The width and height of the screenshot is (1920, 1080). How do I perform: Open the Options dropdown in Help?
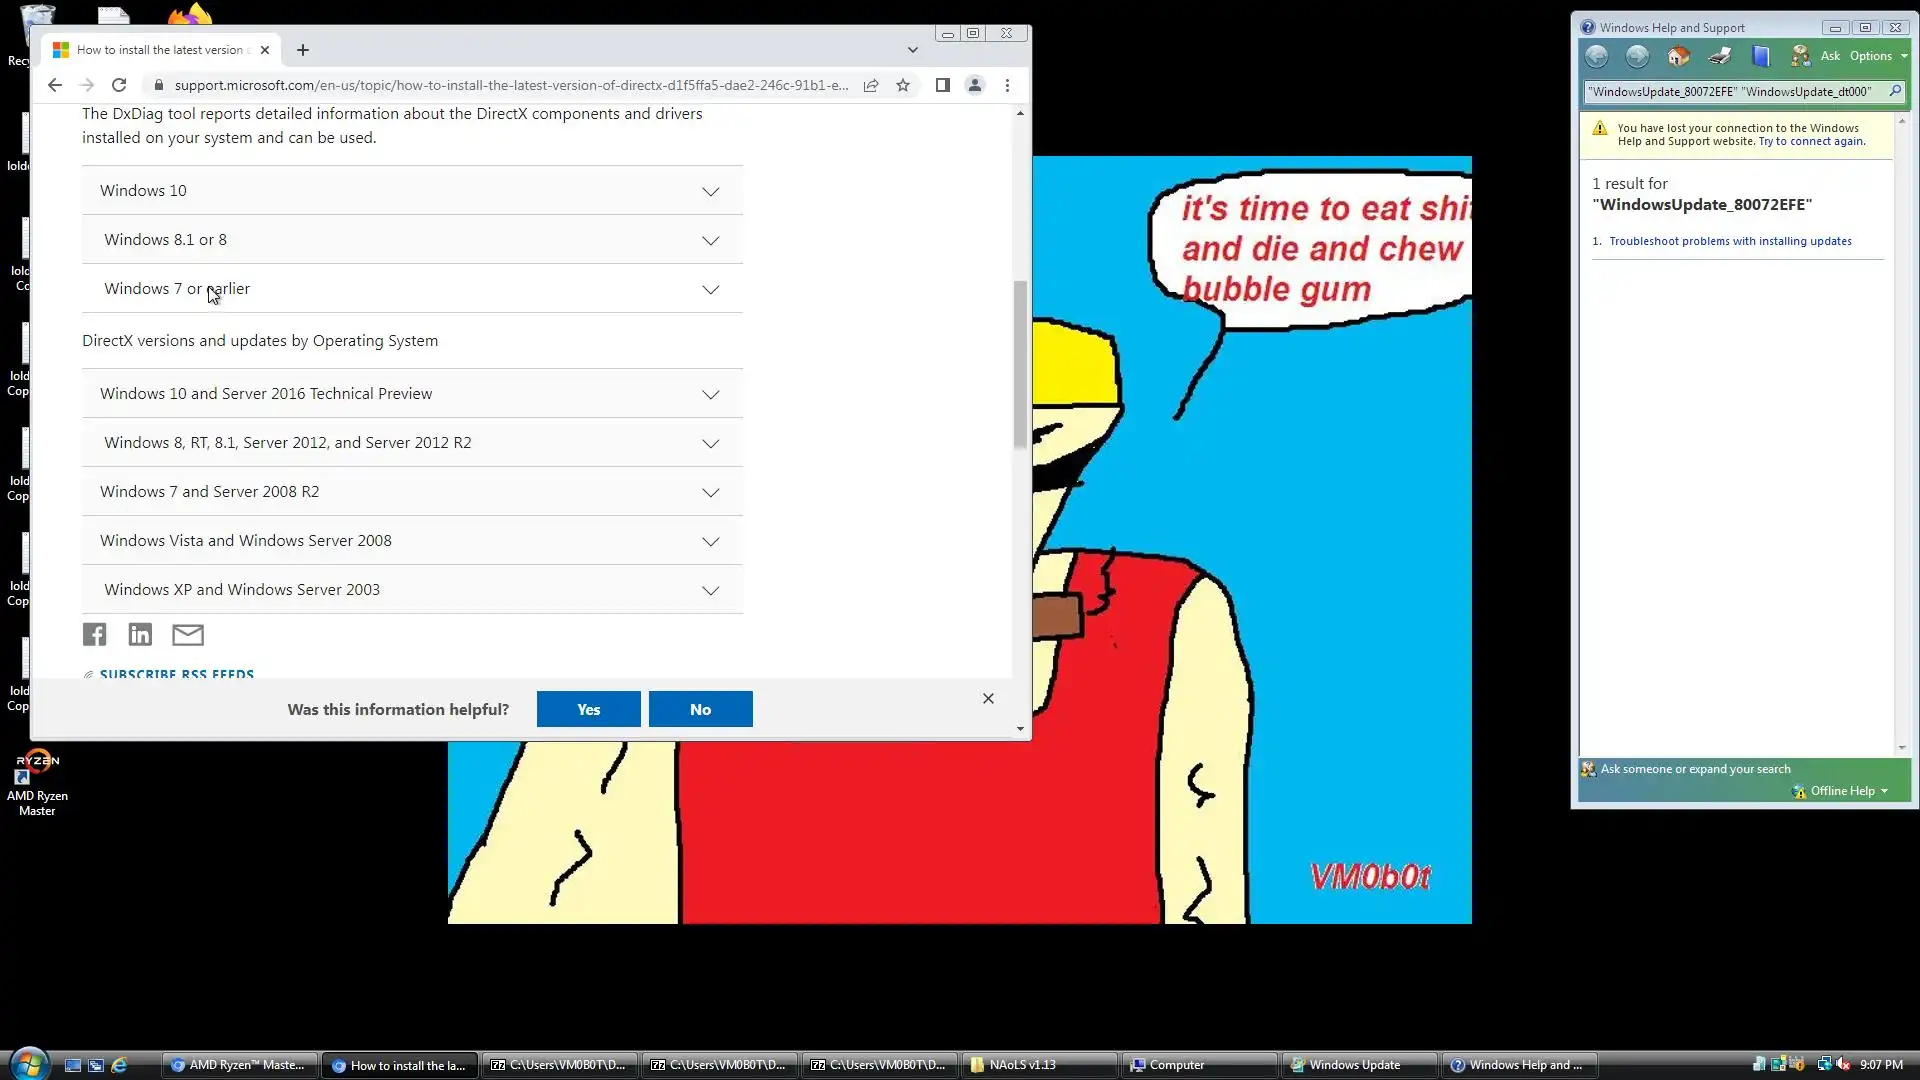[x=1877, y=56]
